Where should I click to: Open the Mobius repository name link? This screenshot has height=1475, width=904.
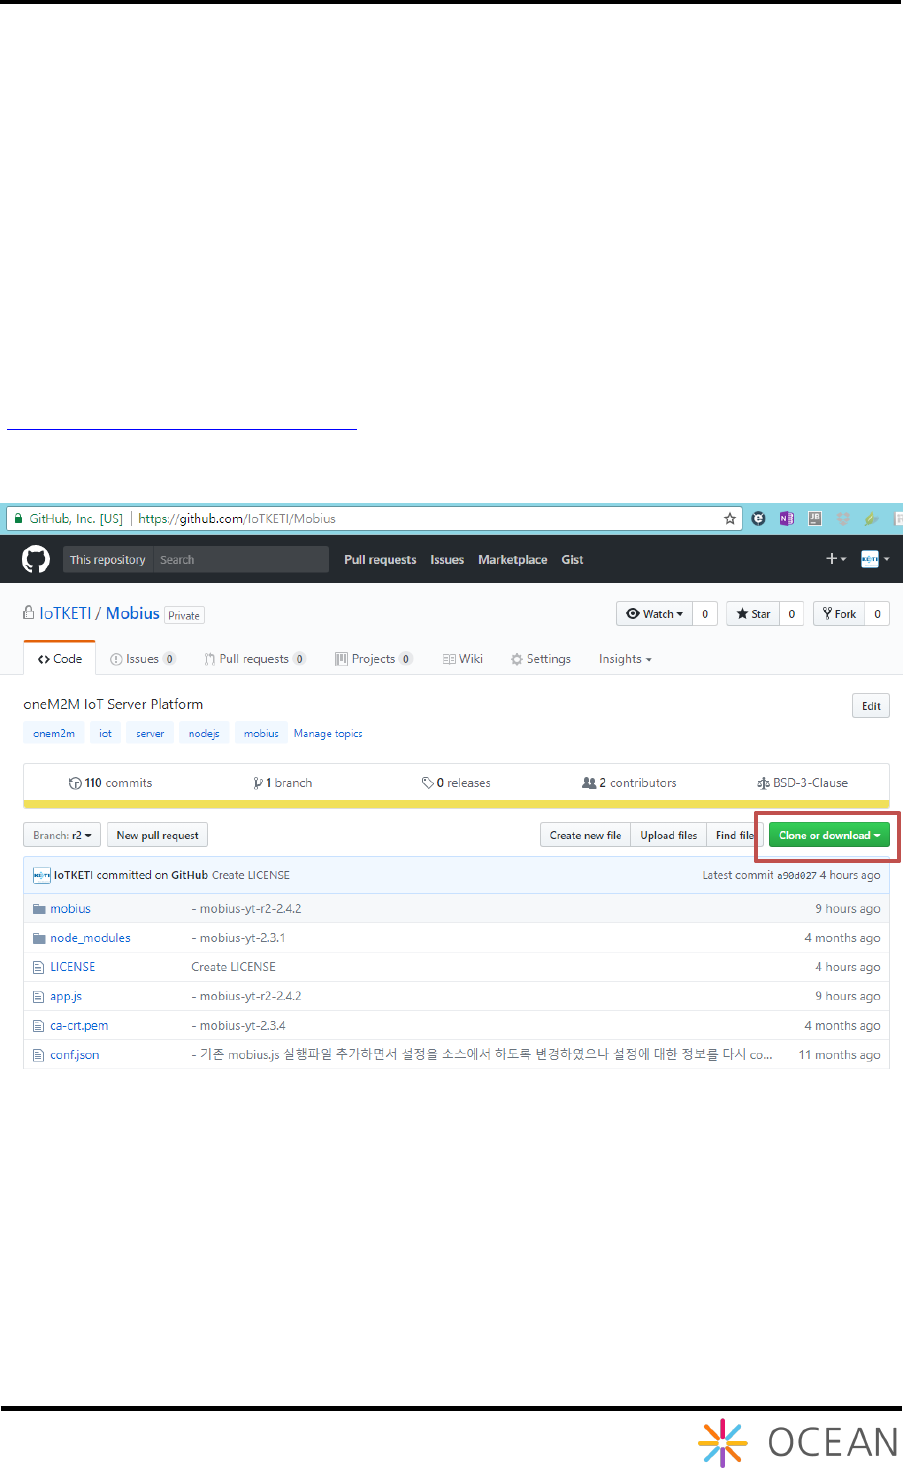tap(133, 614)
